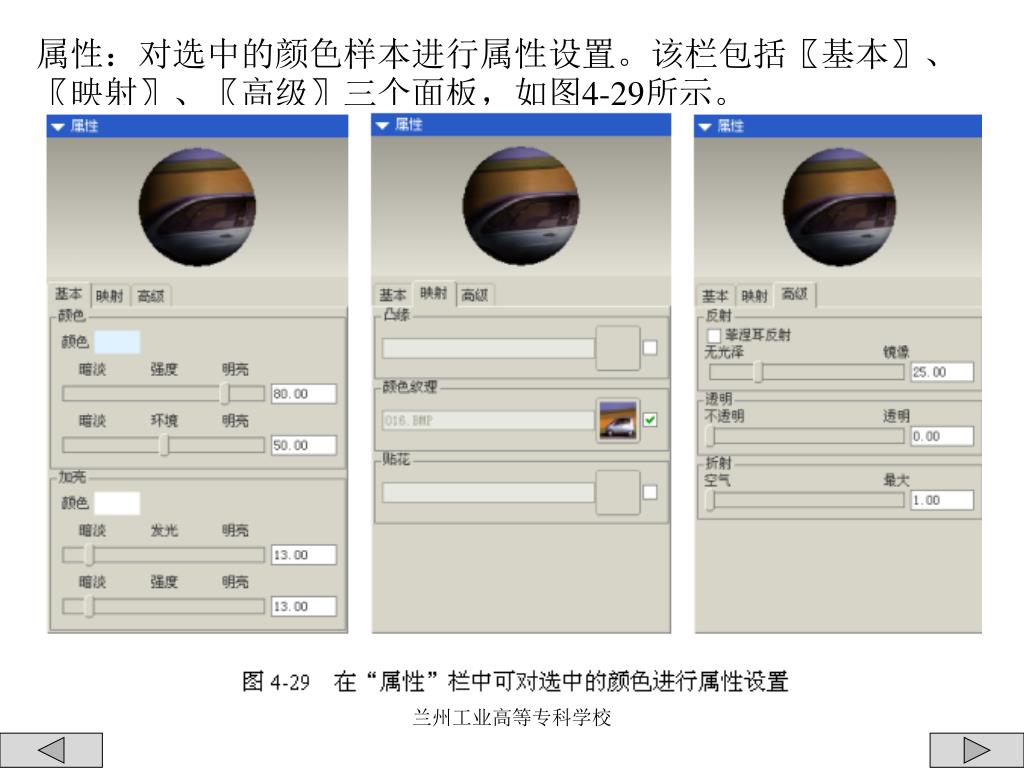Select 高级 tab in right panel
This screenshot has width=1024, height=768.
(795, 294)
